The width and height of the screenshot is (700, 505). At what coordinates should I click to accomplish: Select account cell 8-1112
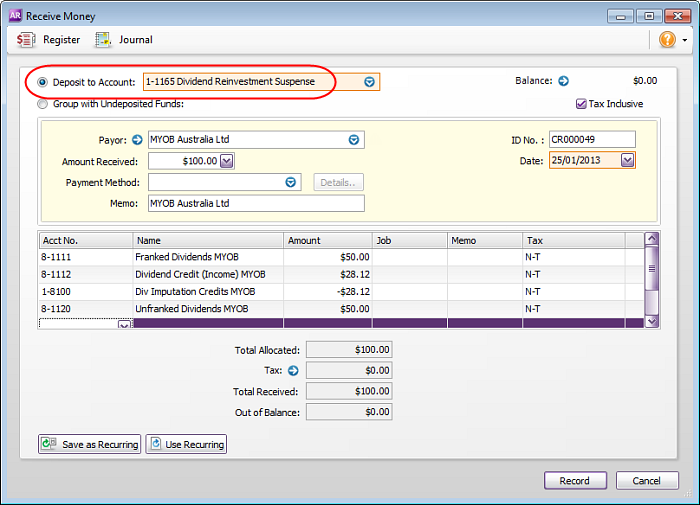click(86, 274)
